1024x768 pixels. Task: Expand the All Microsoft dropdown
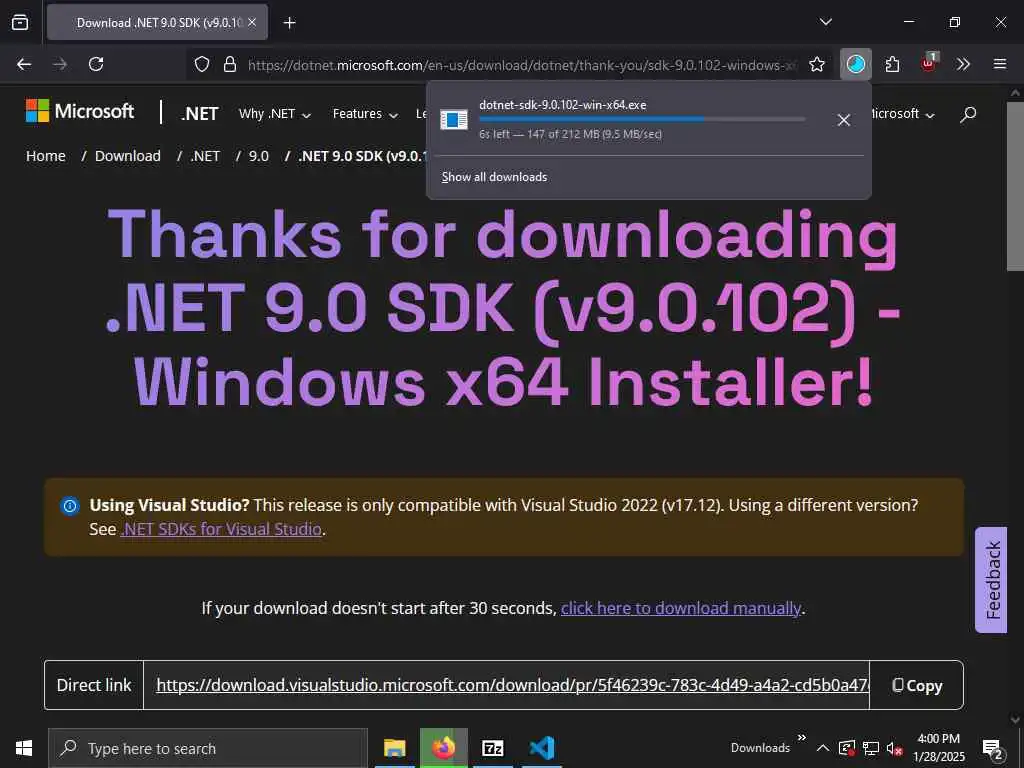click(x=904, y=114)
